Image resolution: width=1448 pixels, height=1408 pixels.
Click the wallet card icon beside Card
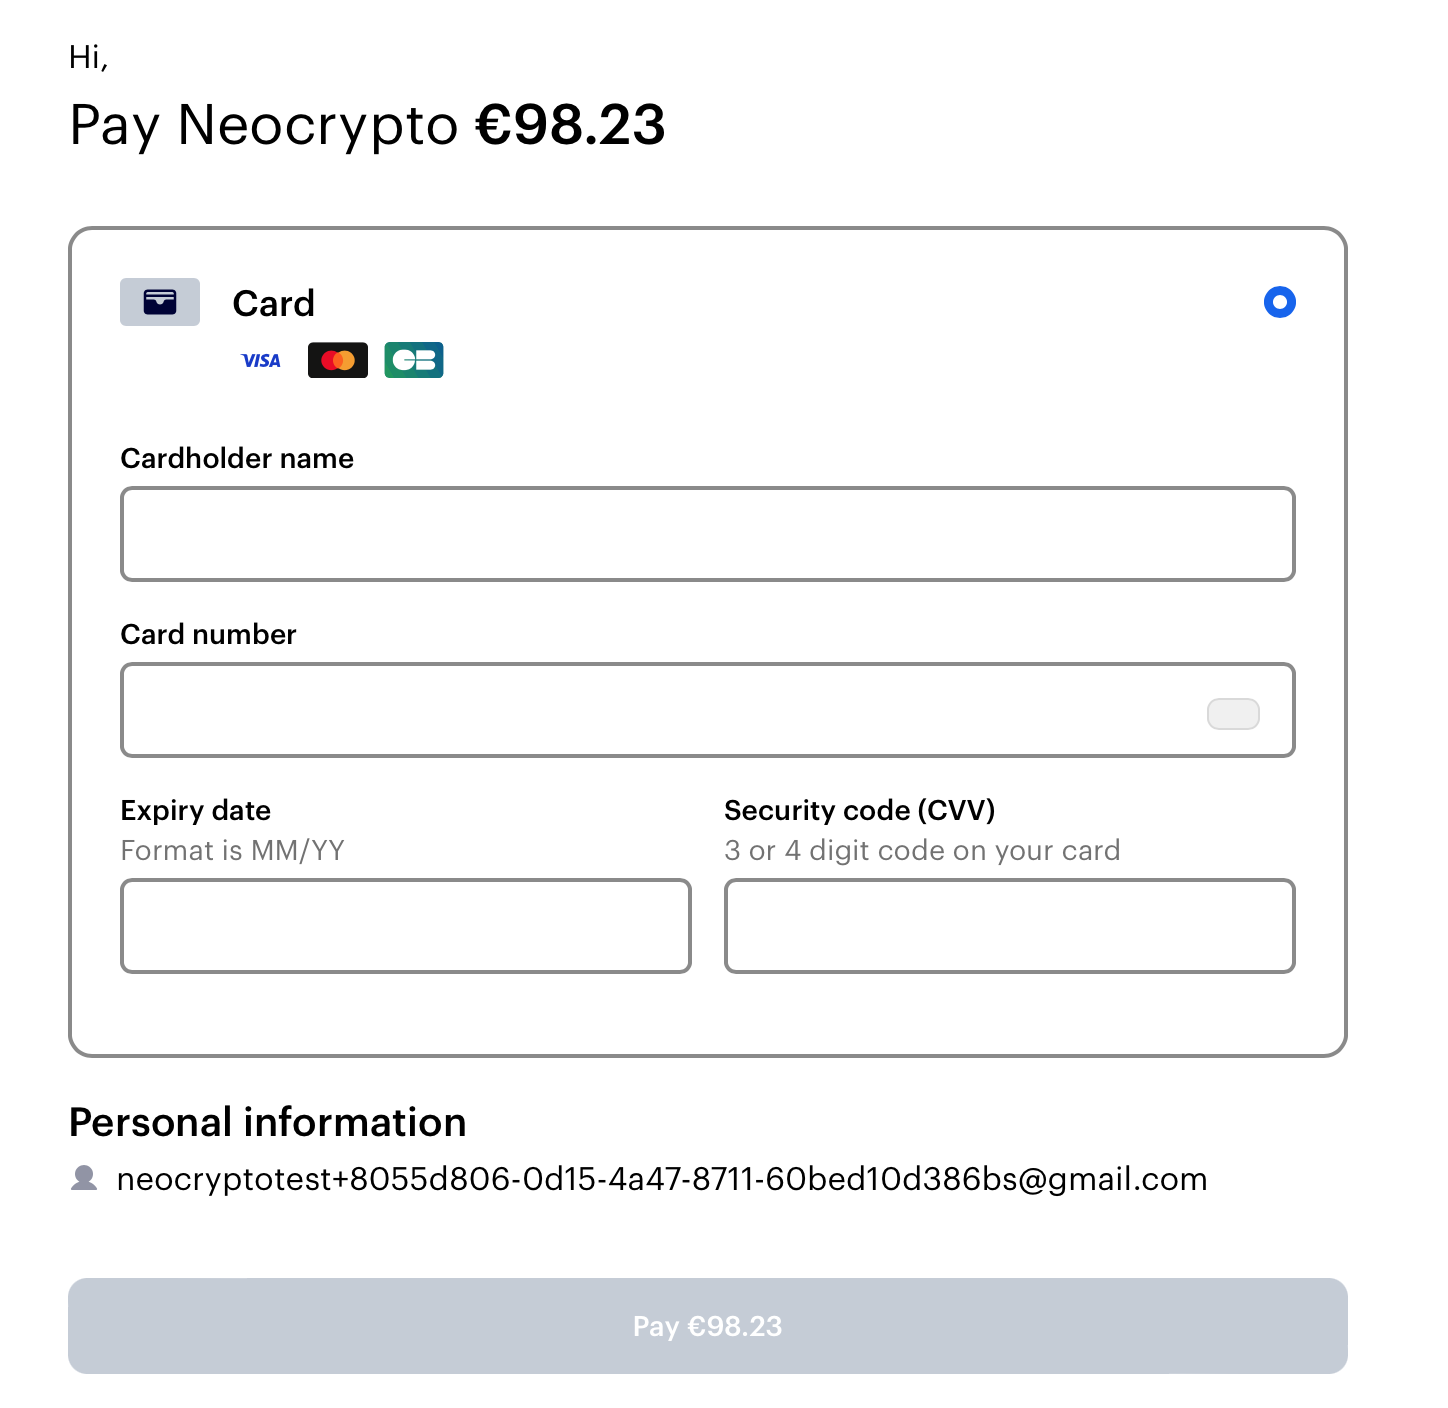click(160, 302)
